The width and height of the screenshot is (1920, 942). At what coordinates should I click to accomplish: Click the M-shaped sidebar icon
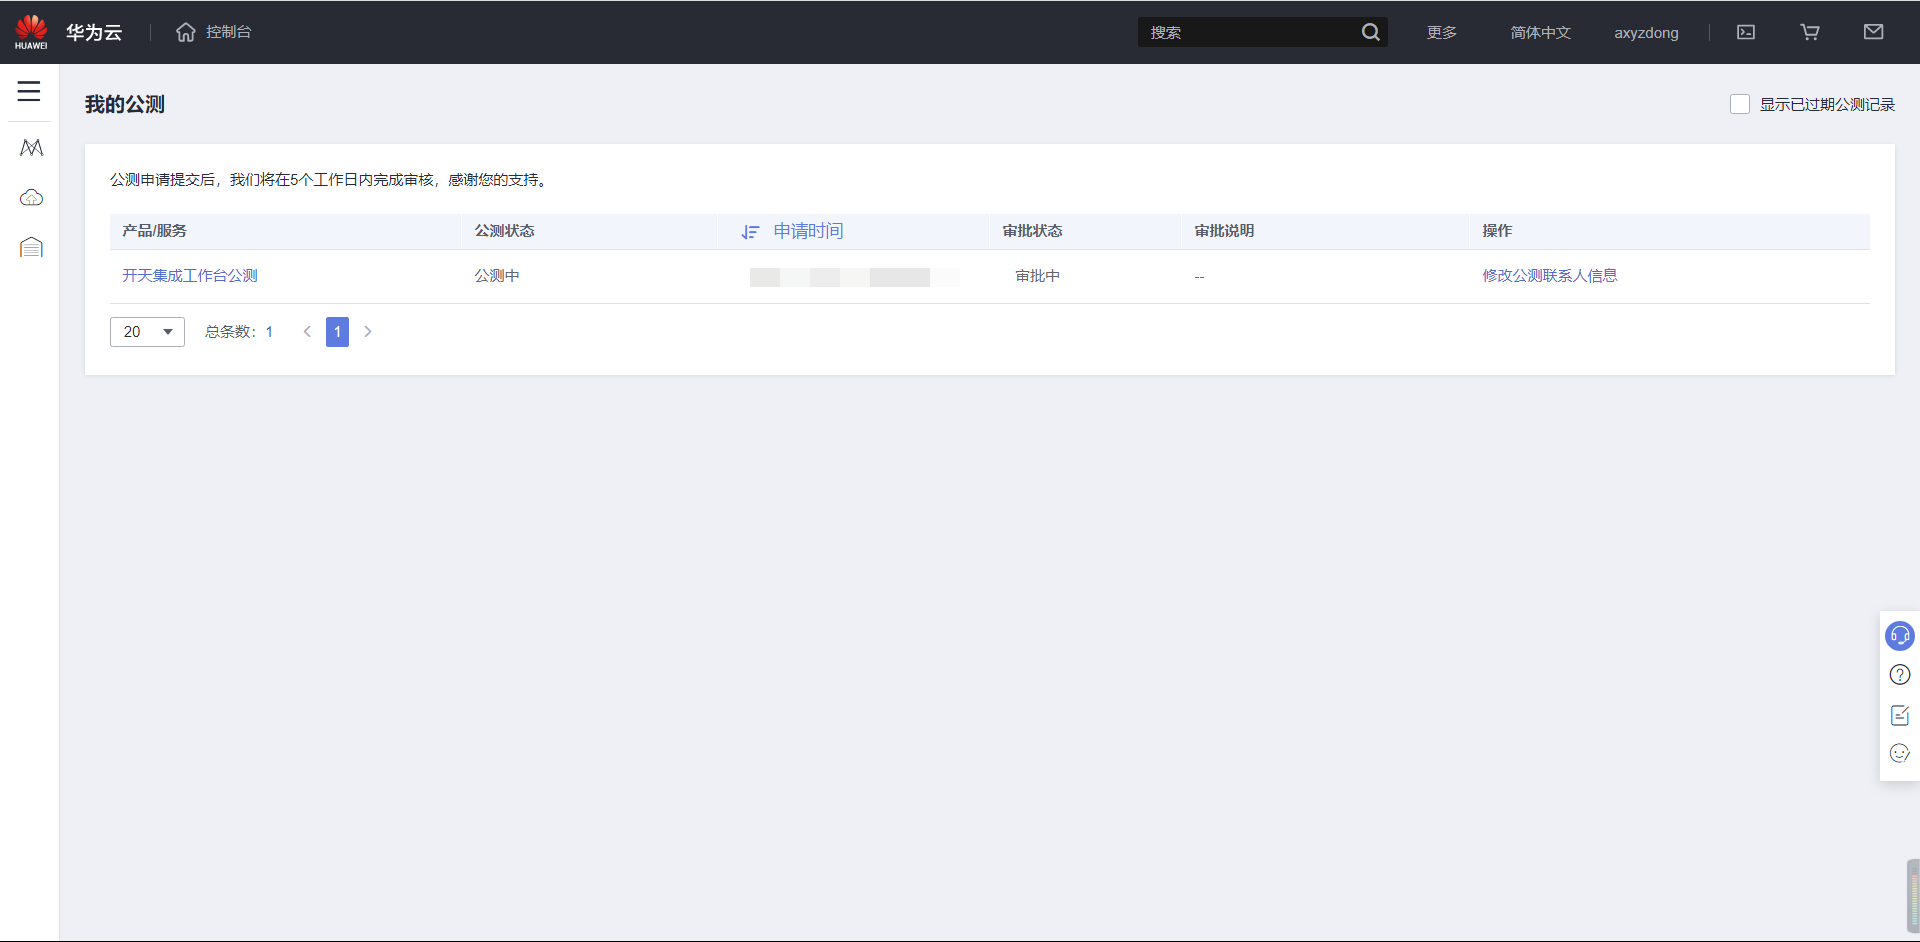coord(31,148)
